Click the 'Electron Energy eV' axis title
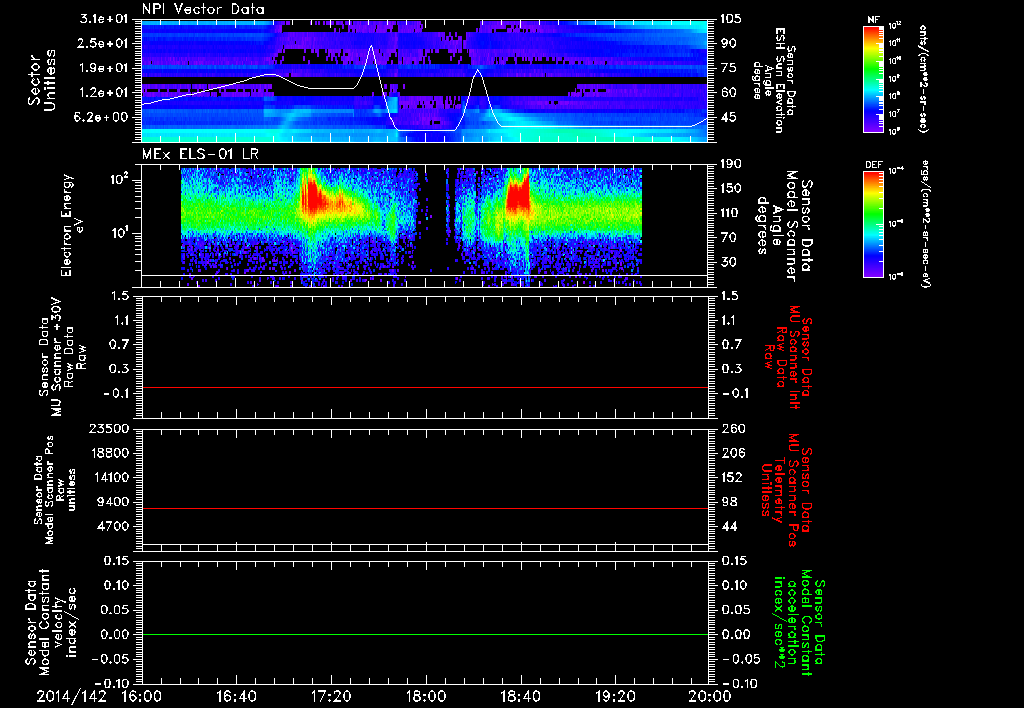1024x708 pixels. coord(74,225)
